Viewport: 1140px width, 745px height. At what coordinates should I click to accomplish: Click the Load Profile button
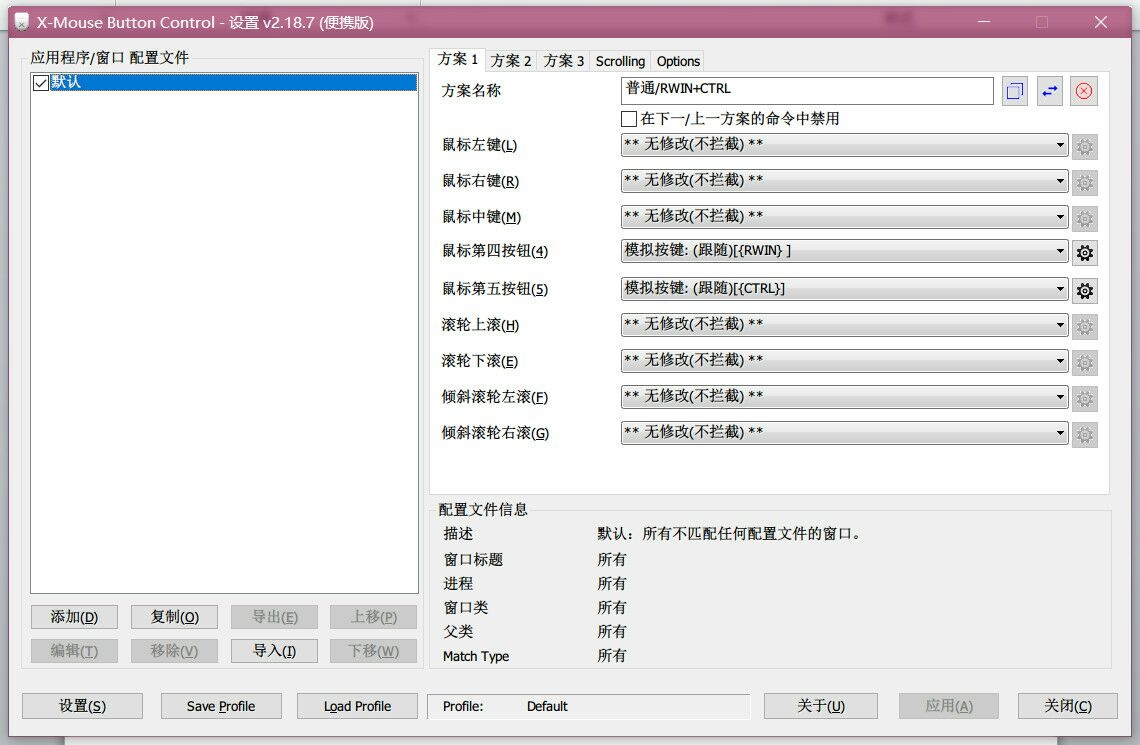(357, 706)
